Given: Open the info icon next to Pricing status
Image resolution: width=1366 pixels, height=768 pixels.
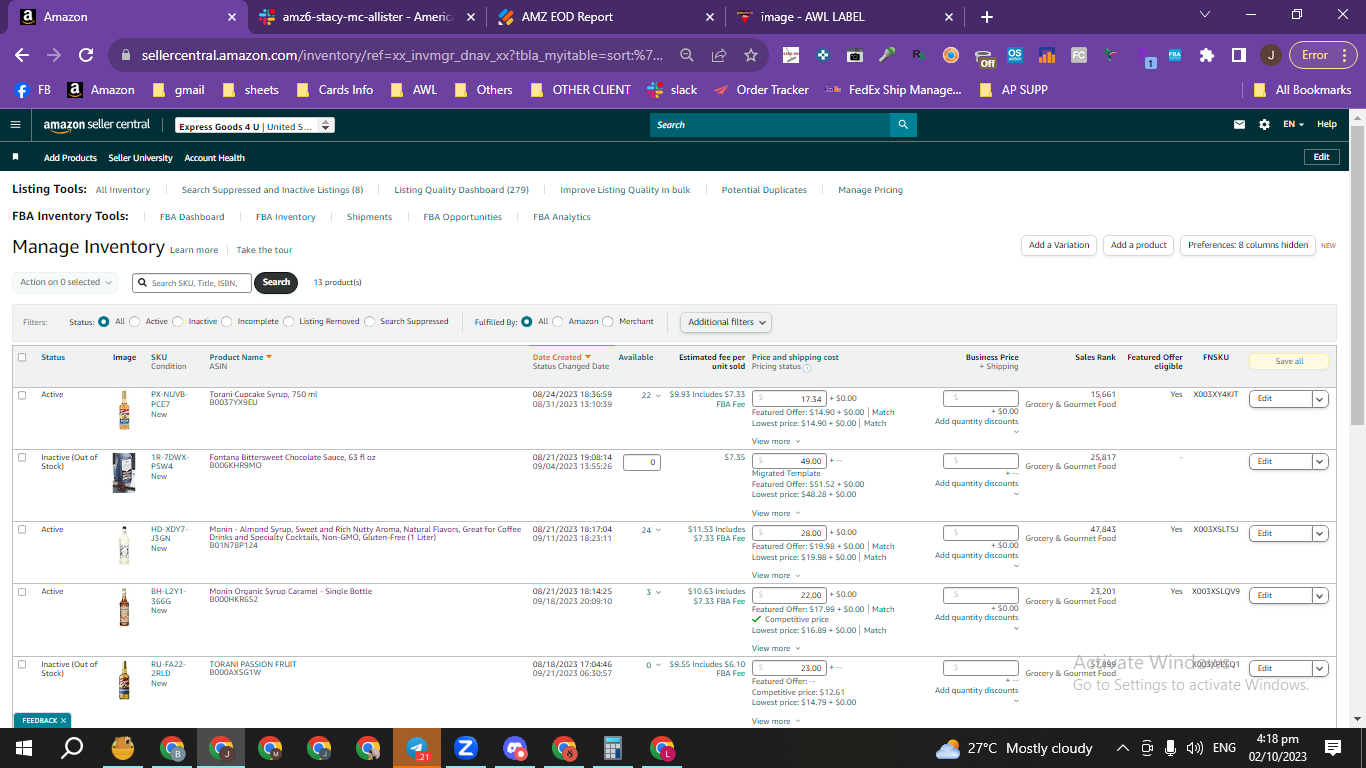Looking at the screenshot, I should coord(807,368).
